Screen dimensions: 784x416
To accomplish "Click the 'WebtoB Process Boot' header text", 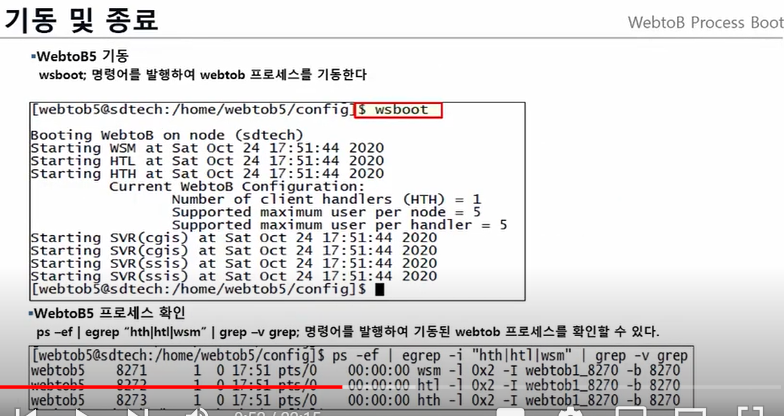I will [x=706, y=22].
